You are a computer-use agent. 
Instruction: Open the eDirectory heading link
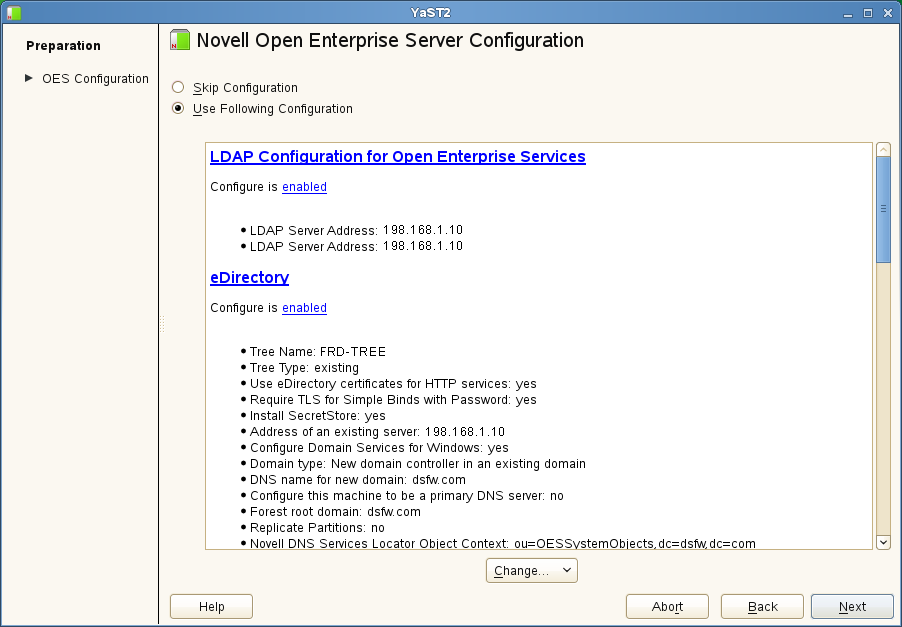249,278
